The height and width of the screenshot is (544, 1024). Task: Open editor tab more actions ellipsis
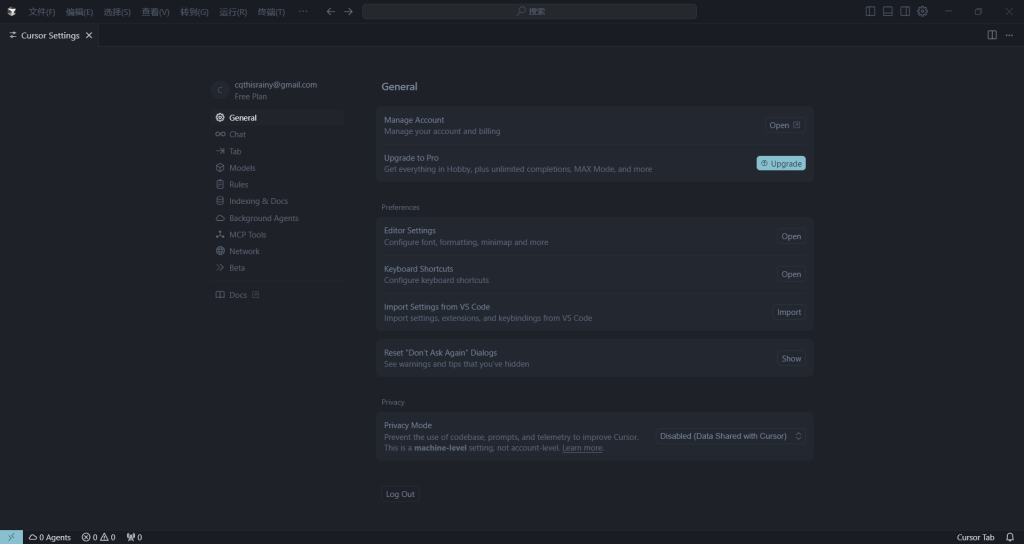(x=1009, y=35)
